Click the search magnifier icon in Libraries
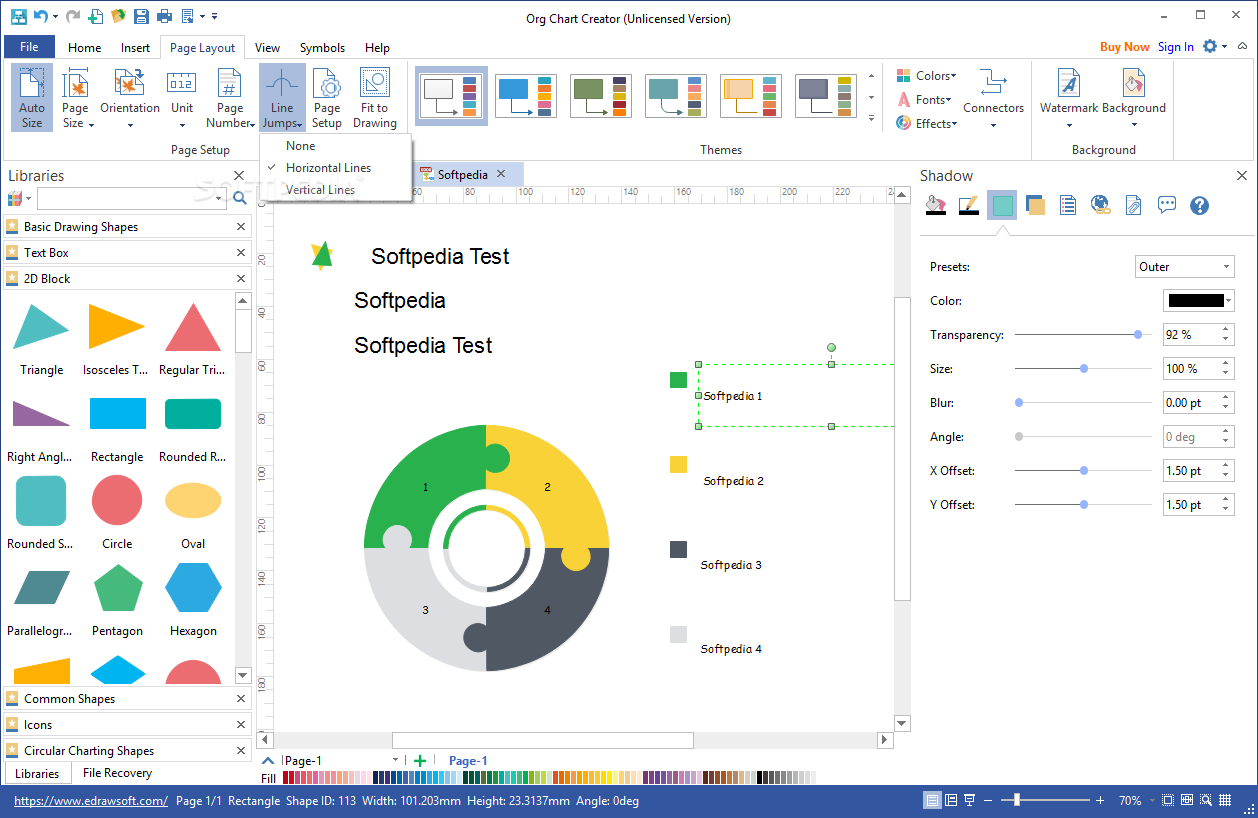 coord(240,198)
